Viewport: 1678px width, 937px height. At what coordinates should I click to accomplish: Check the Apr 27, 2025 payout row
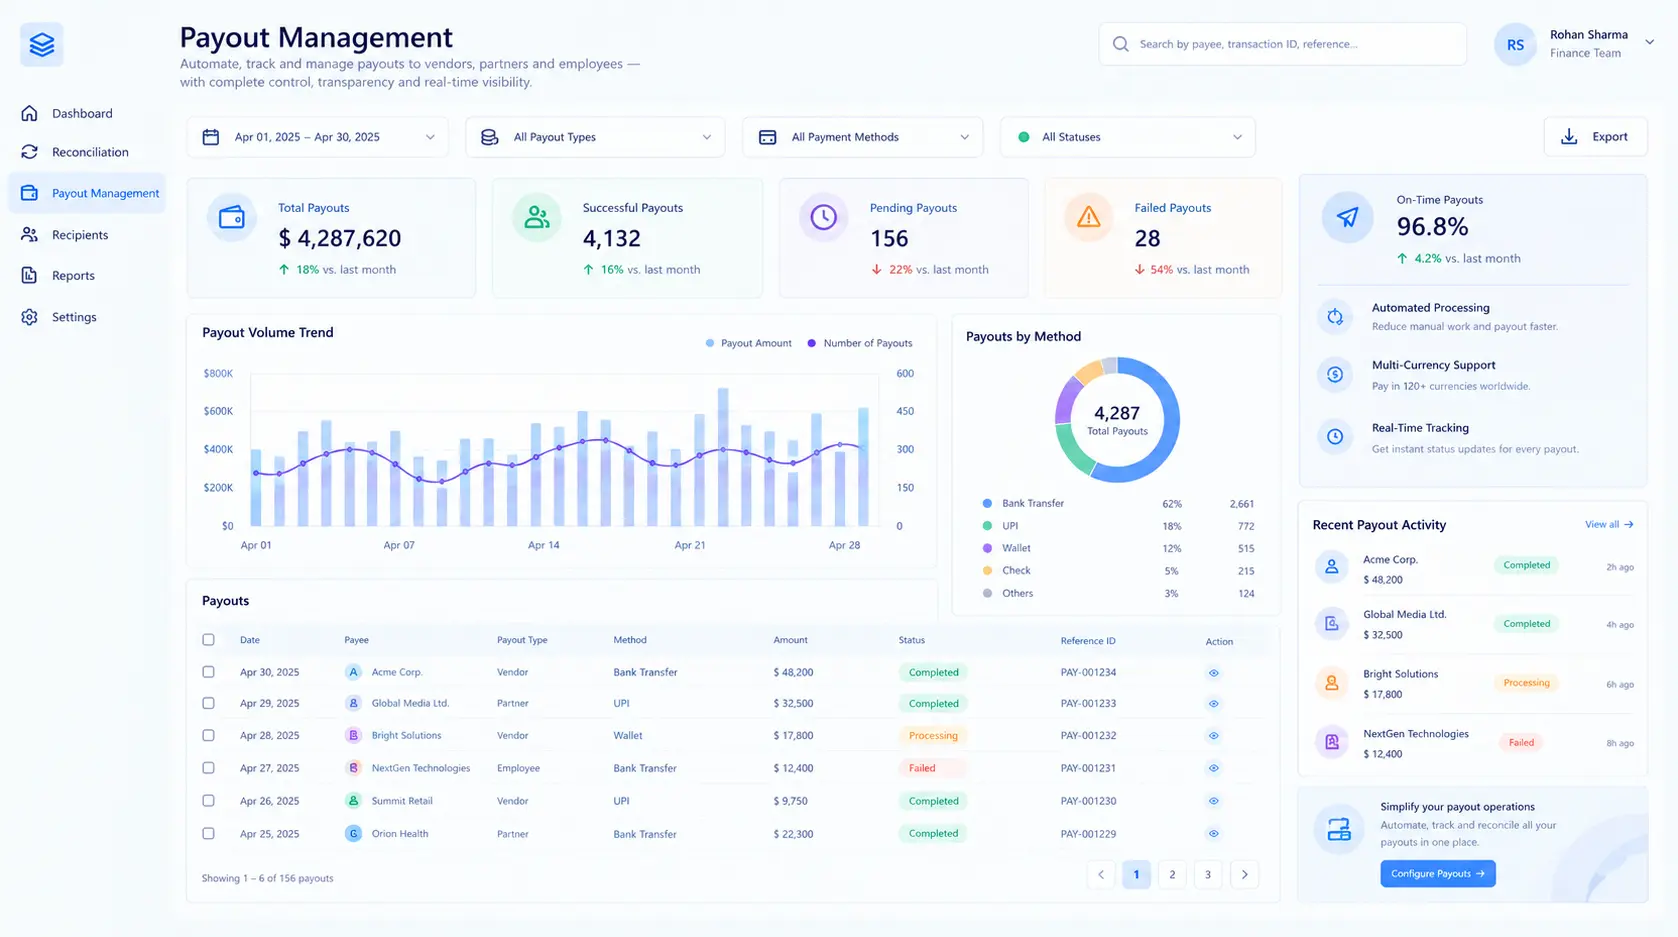pos(208,768)
